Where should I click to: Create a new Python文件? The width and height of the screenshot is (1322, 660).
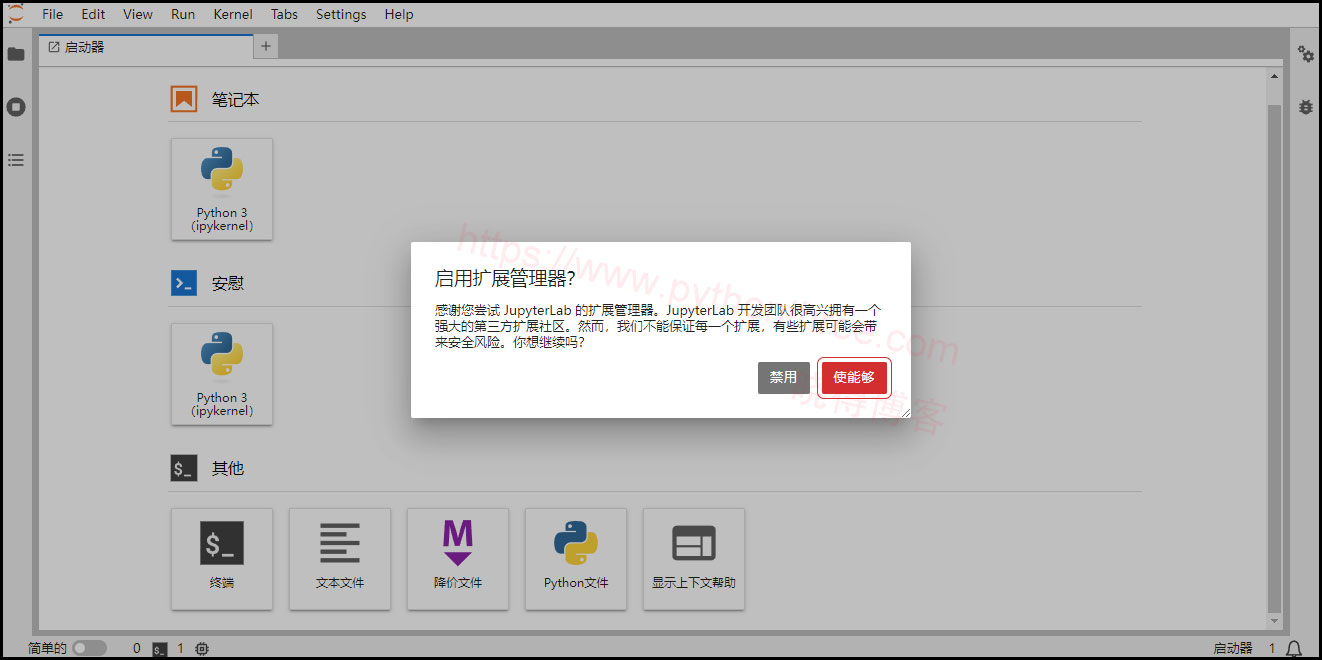576,559
